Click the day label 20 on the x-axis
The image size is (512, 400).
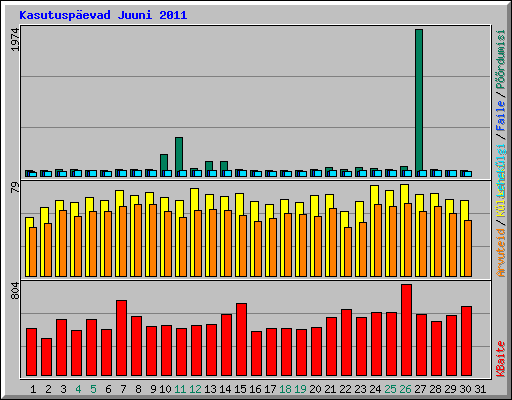[x=315, y=389]
